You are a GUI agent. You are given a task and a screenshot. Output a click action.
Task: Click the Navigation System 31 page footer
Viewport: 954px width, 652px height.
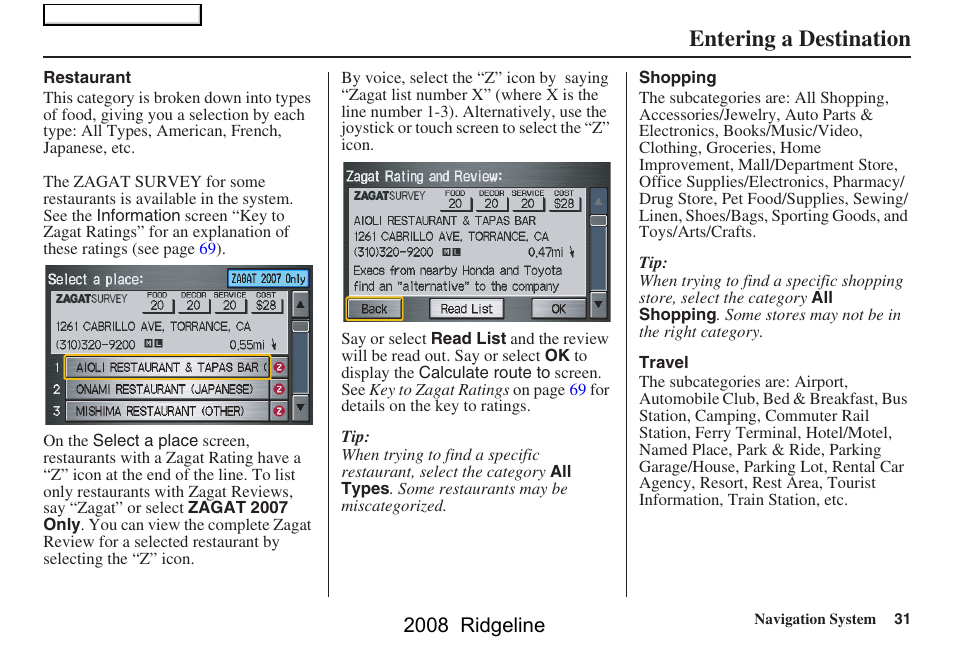click(832, 619)
